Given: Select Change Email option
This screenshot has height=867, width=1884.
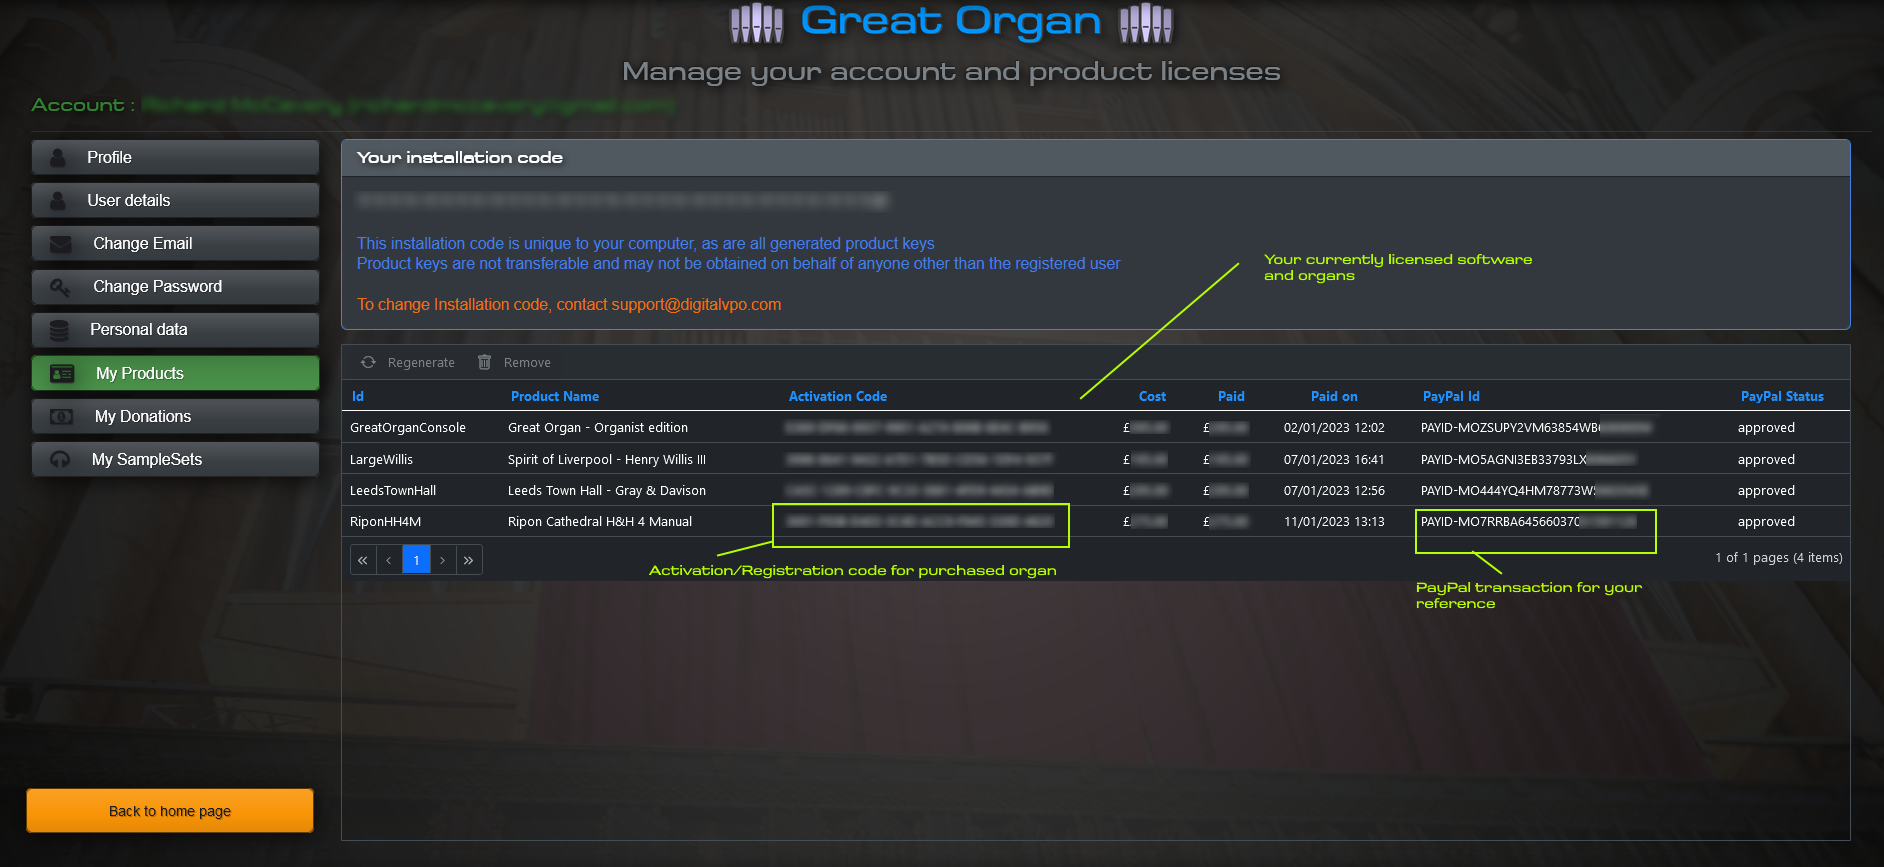Looking at the screenshot, I should [175, 243].
